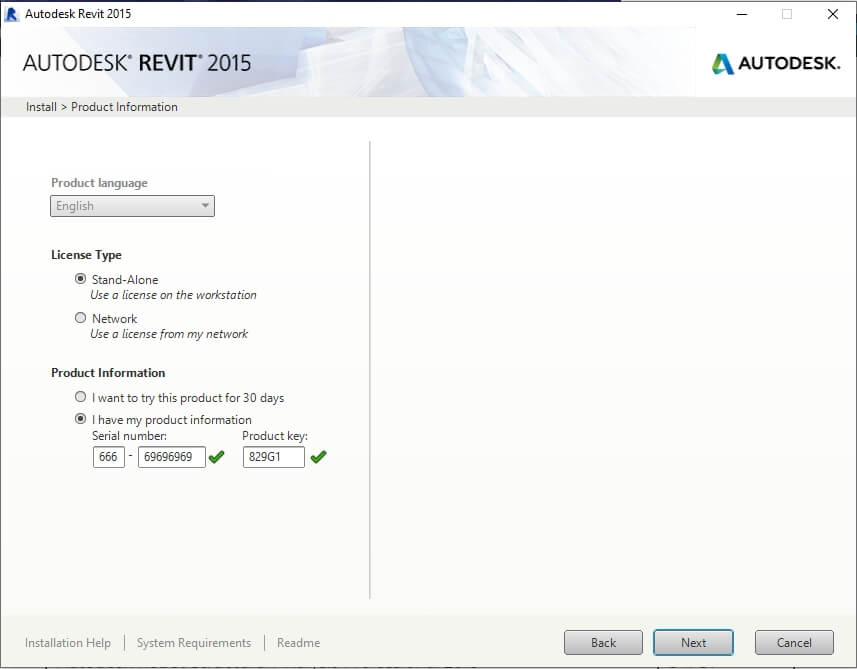The height and width of the screenshot is (669, 857).
Task: Open the Product language dropdown
Action: (x=132, y=206)
